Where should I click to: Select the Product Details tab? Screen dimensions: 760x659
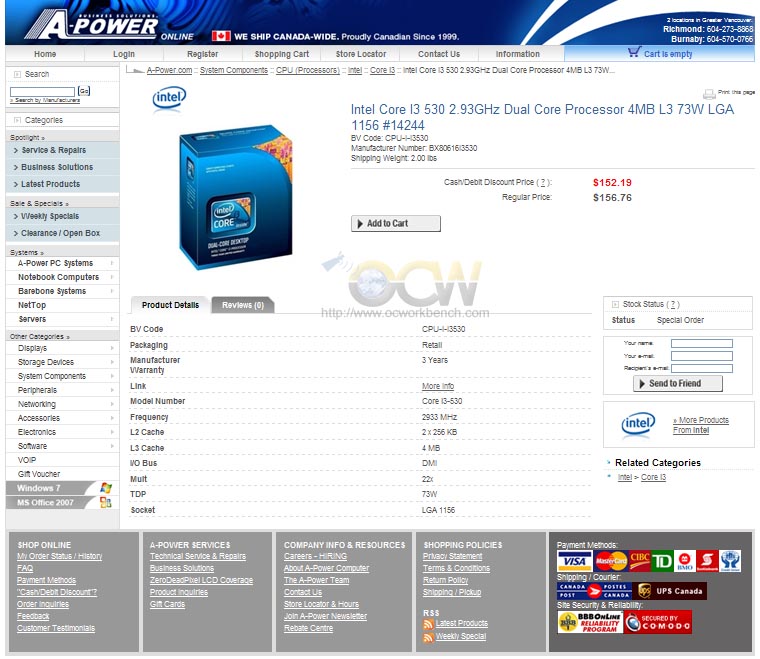tap(170, 305)
